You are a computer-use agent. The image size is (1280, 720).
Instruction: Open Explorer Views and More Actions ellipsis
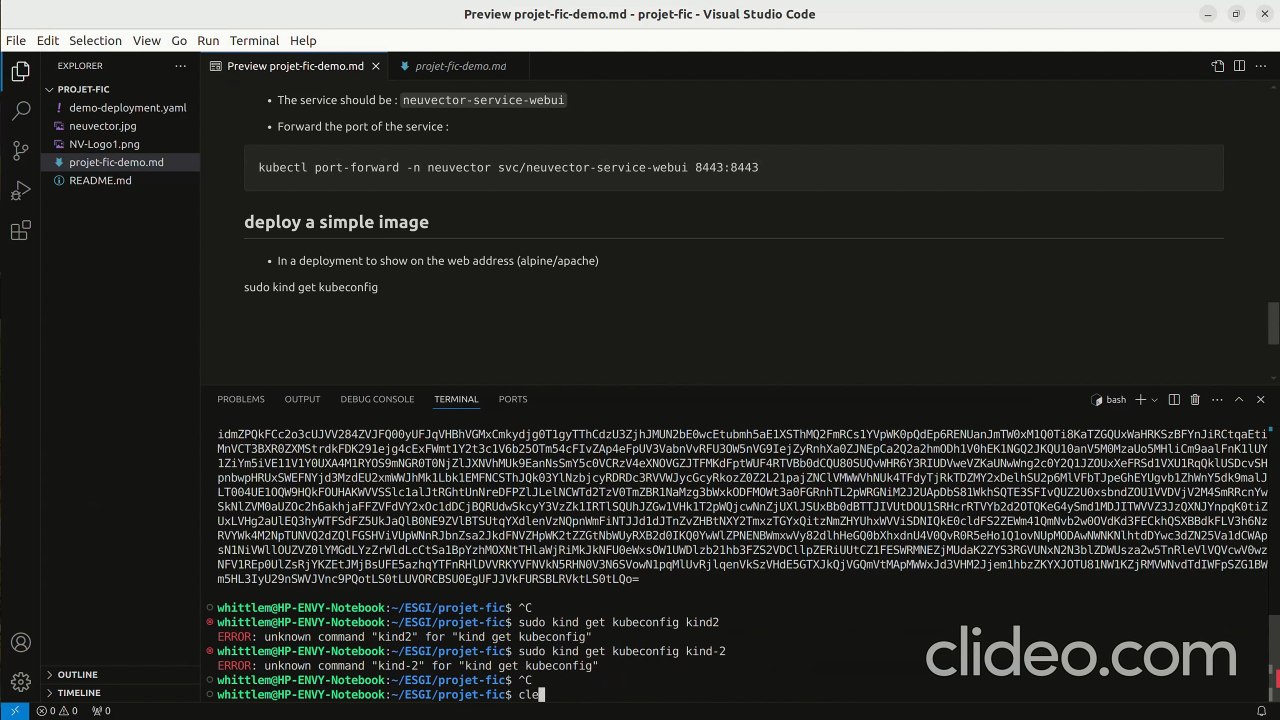180,66
